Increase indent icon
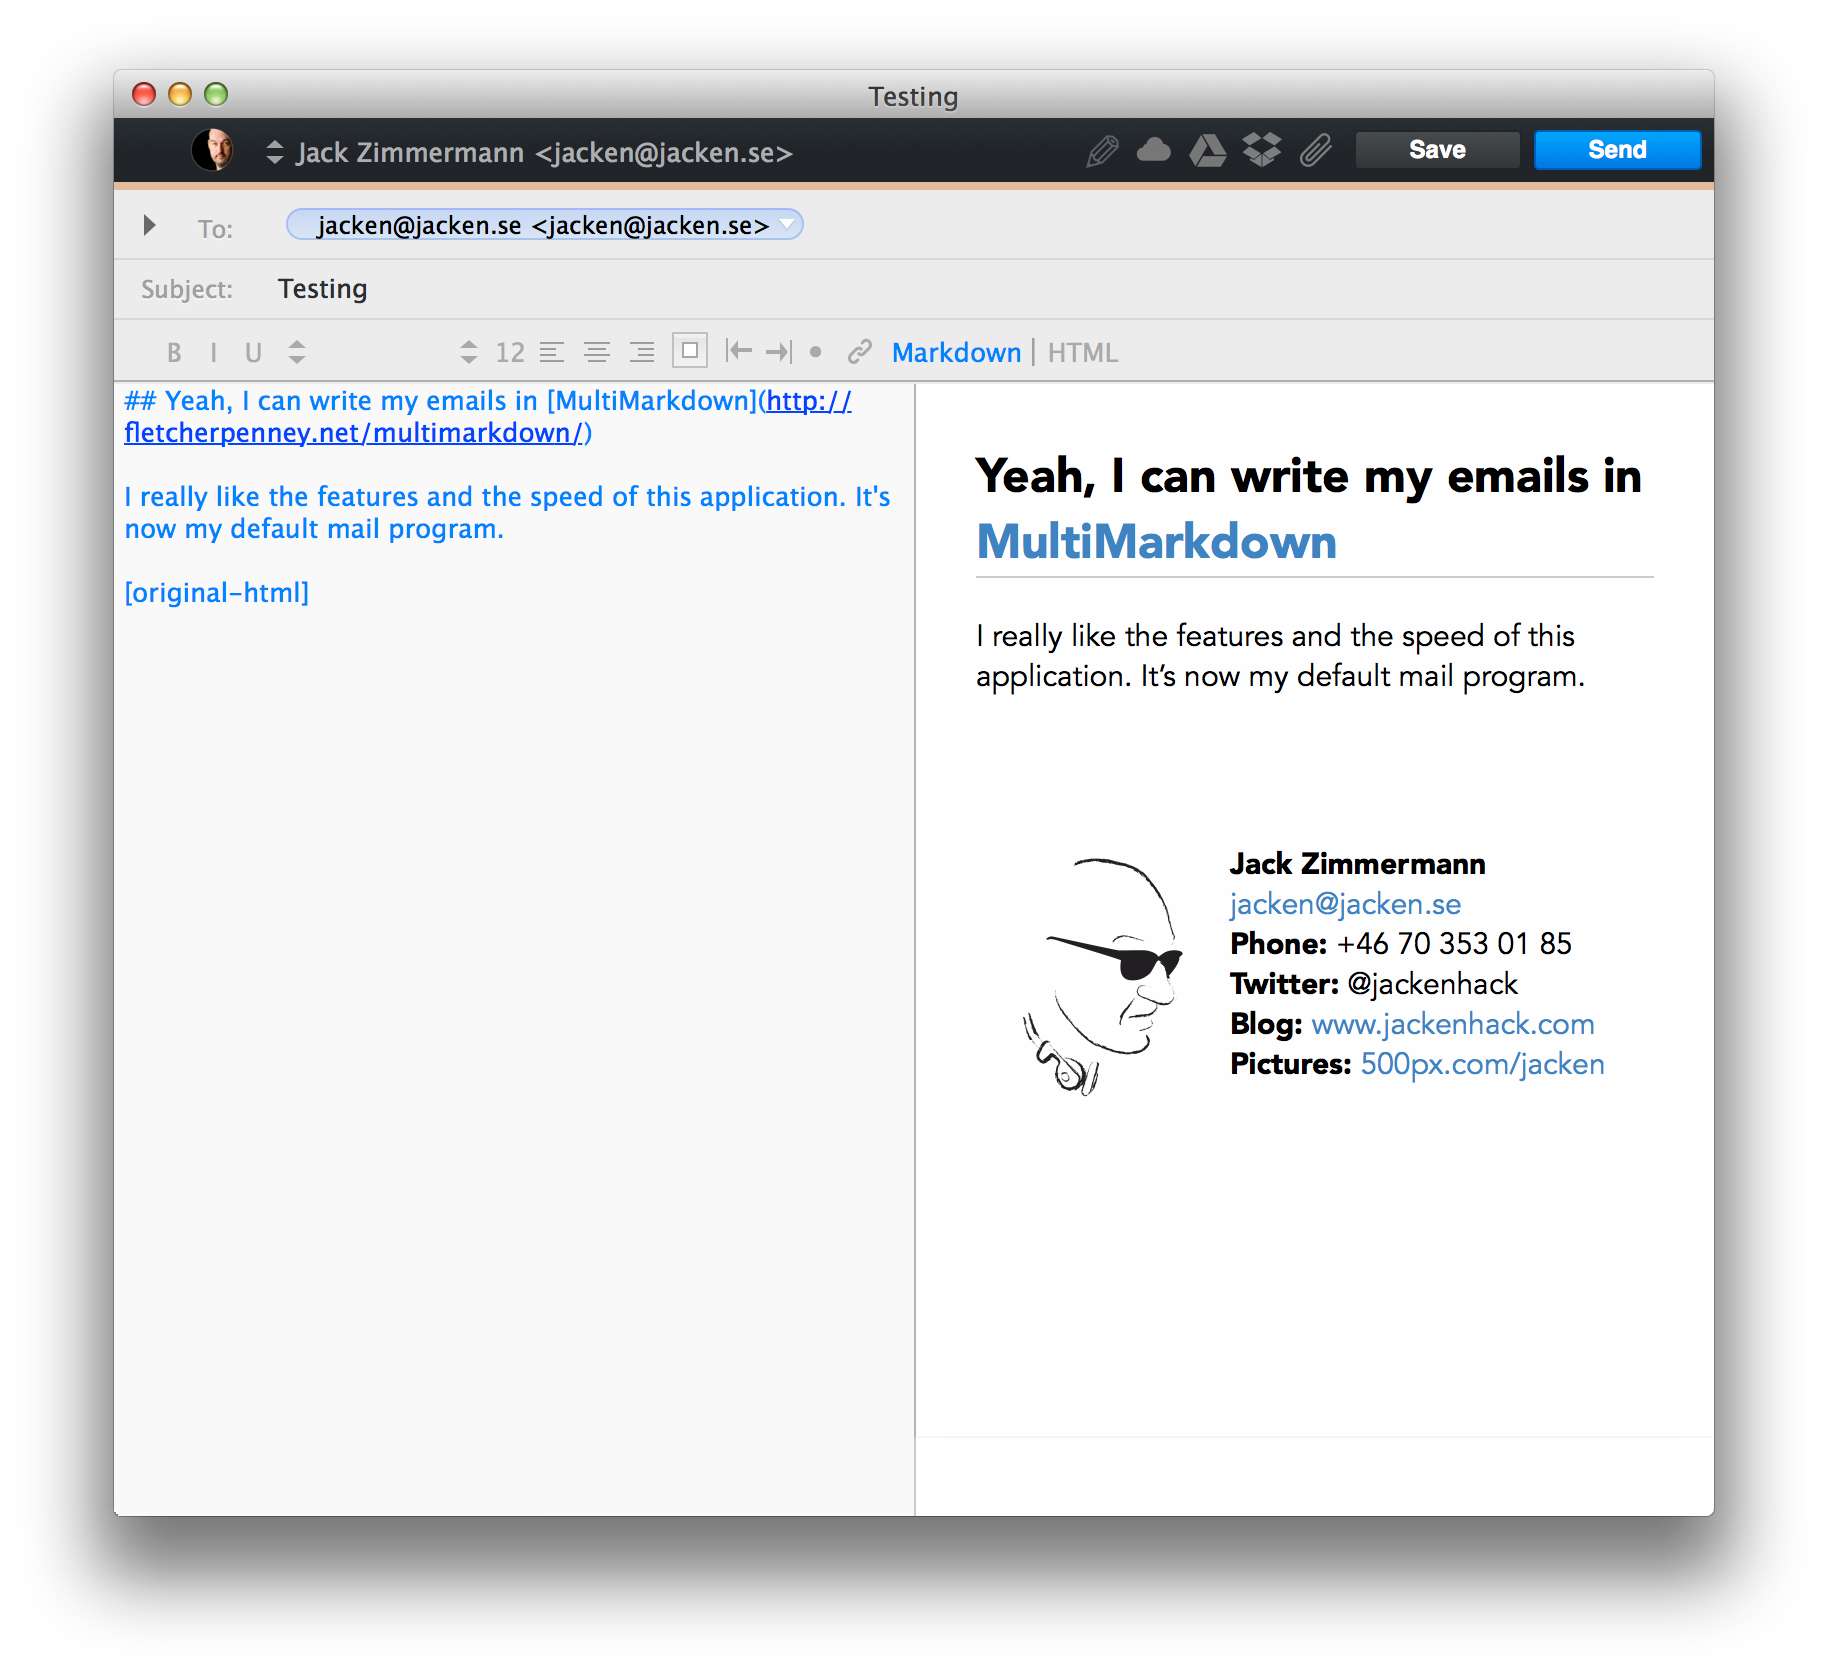Viewport: 1828px width, 1674px height. coord(778,351)
